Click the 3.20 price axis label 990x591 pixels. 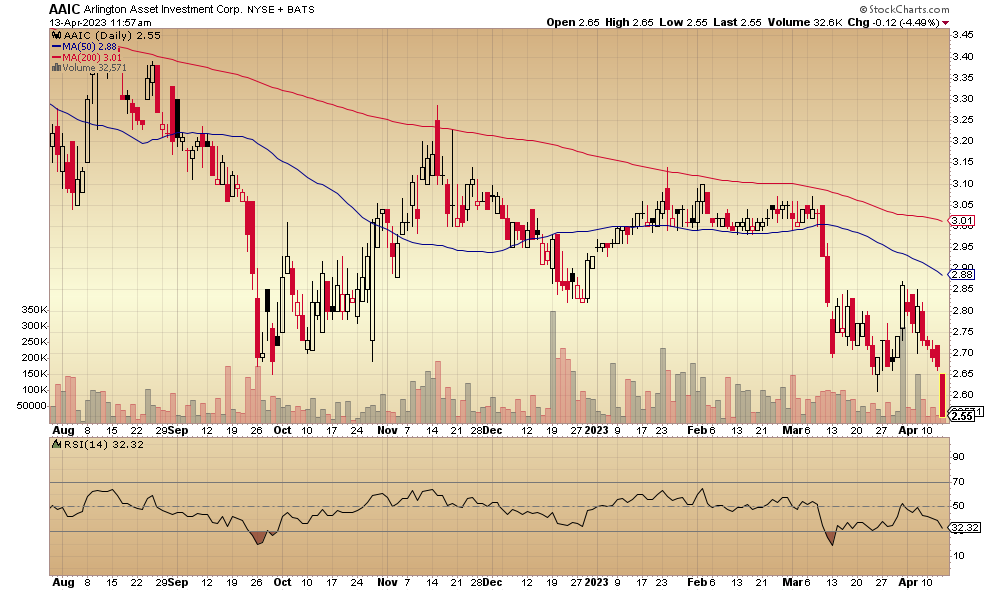pyautogui.click(x=963, y=141)
